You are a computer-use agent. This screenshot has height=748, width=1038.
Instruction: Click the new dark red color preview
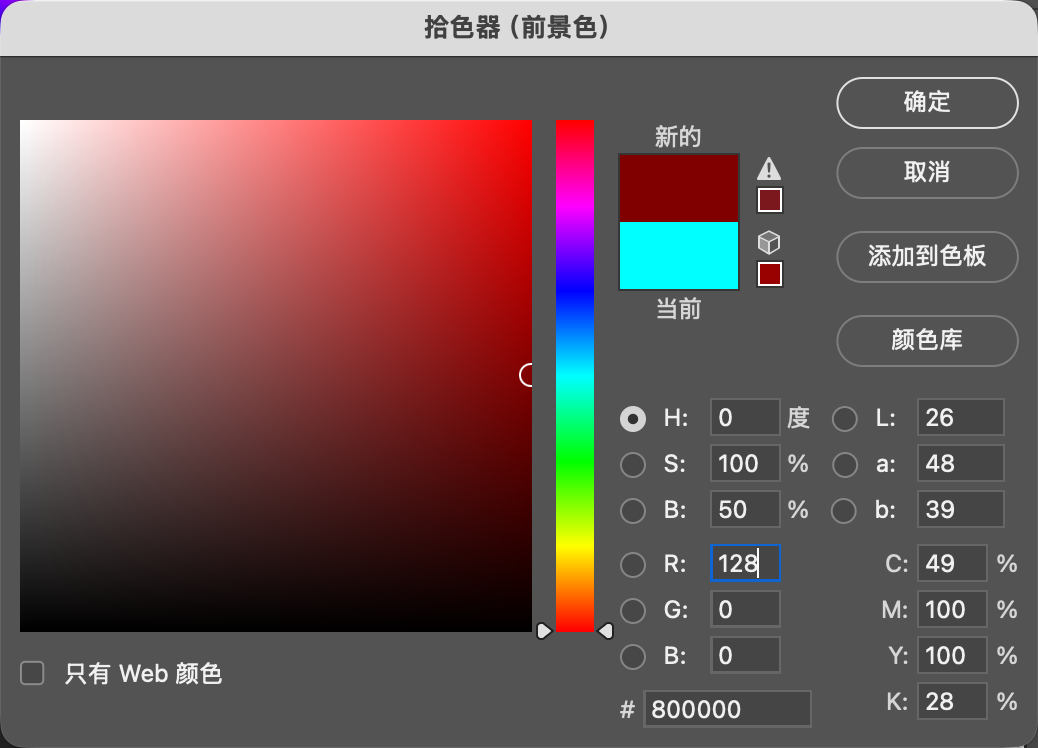tap(679, 187)
